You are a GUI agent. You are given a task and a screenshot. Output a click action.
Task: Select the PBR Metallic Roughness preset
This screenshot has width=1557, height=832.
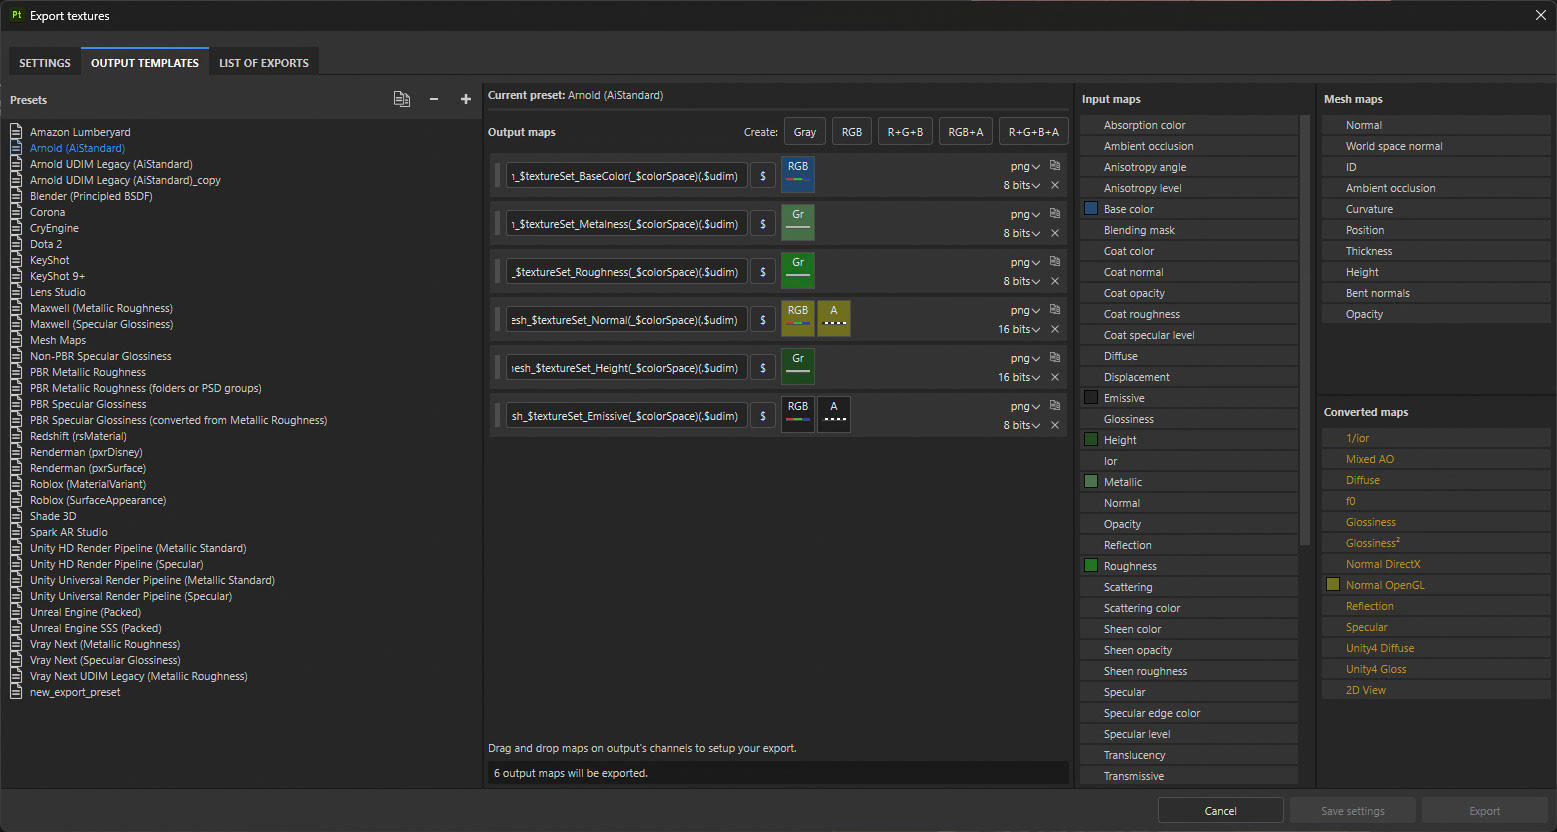click(x=88, y=372)
